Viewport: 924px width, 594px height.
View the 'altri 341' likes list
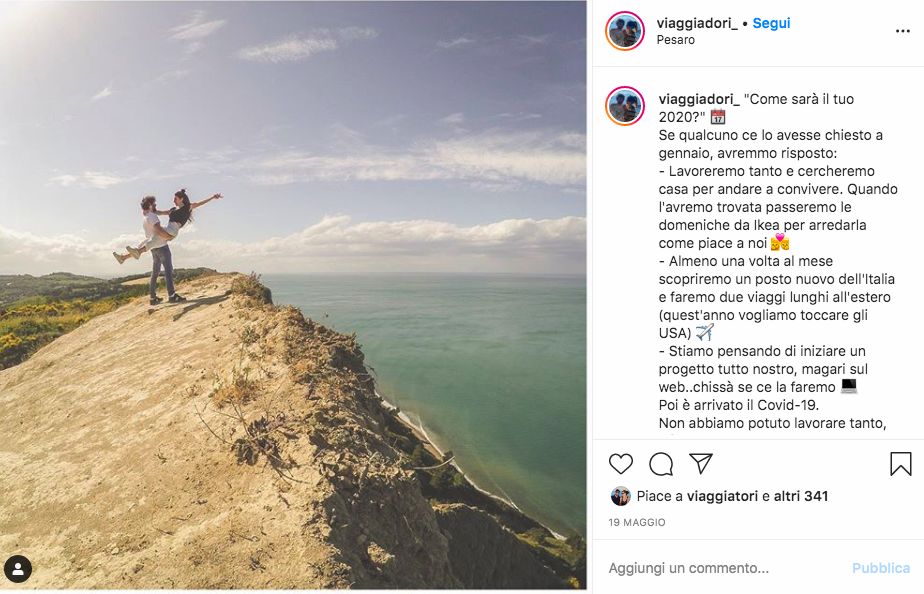click(800, 496)
